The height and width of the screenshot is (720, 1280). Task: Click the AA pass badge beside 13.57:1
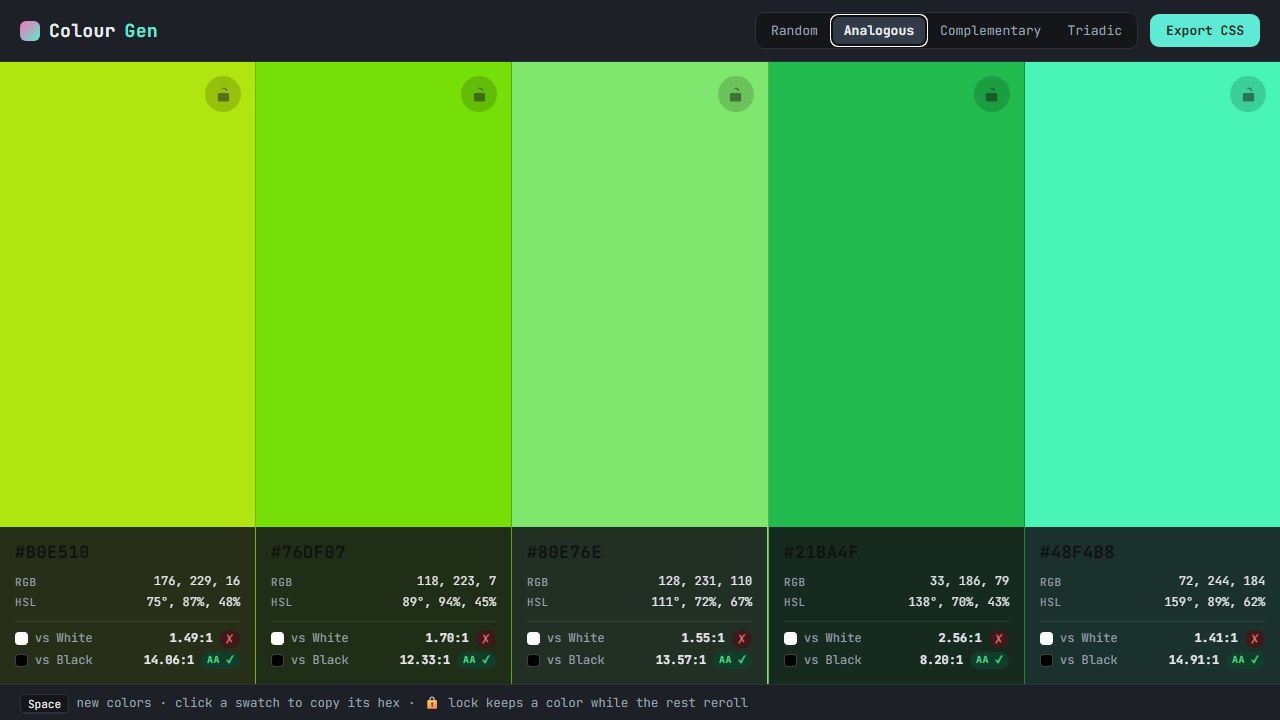(x=733, y=660)
